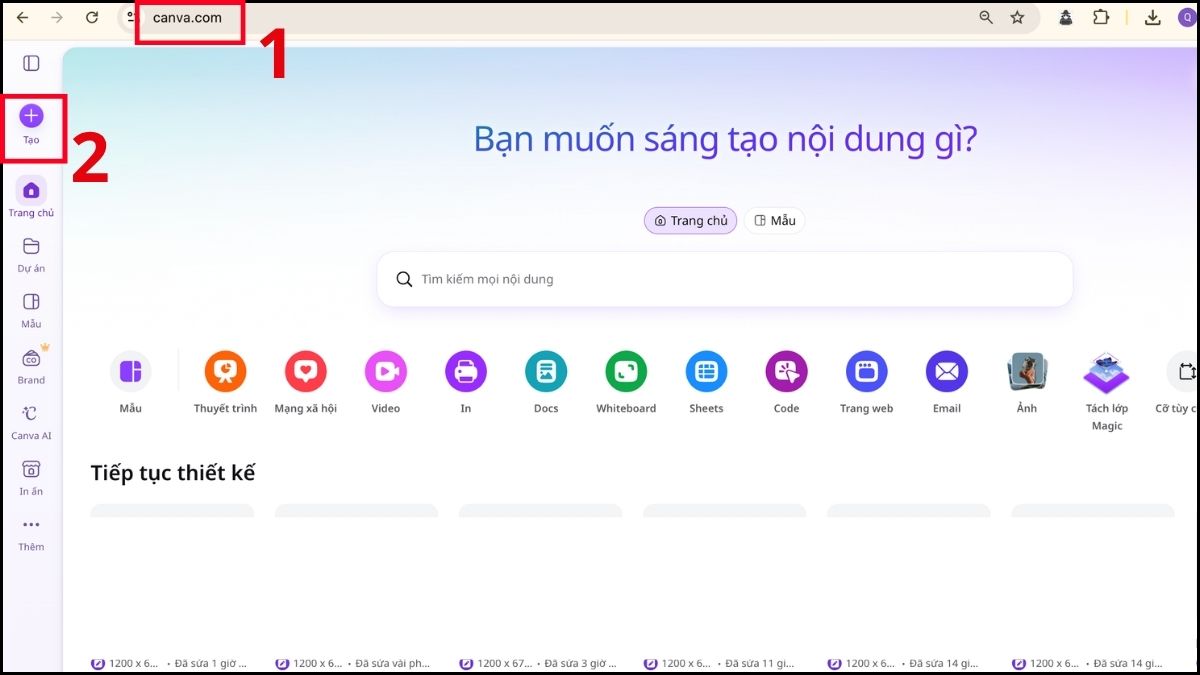The width and height of the screenshot is (1200, 675).
Task: Click the browser forward arrow
Action: pyautogui.click(x=57, y=18)
